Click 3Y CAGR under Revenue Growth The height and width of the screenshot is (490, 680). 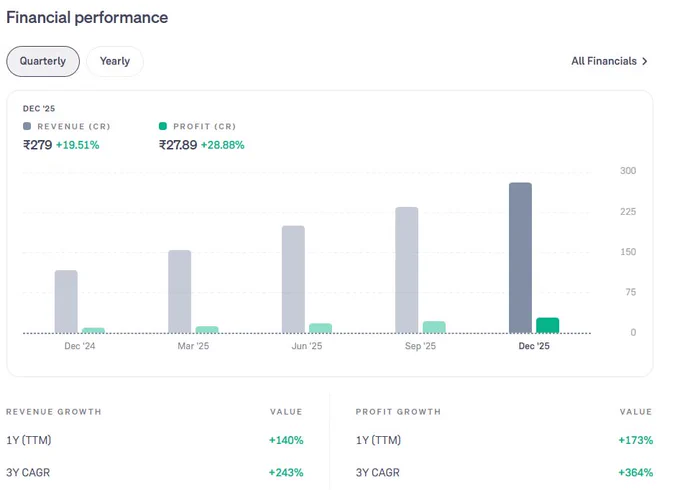[28, 472]
